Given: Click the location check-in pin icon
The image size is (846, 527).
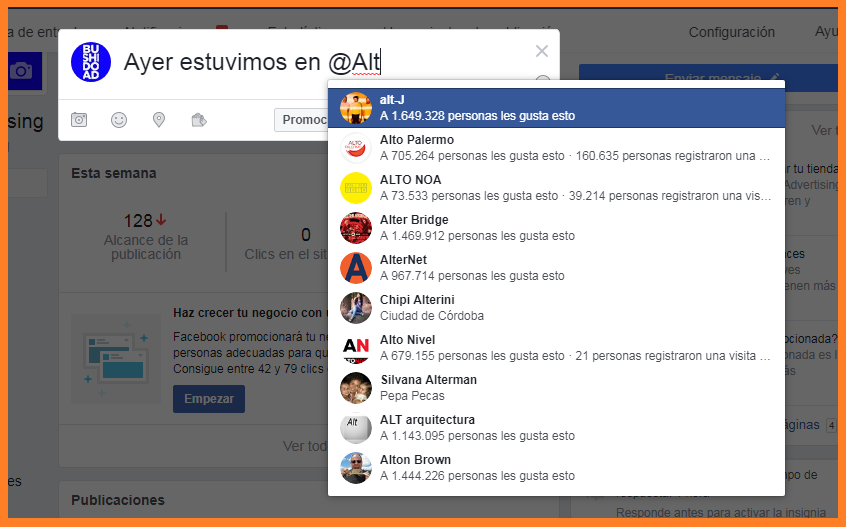Looking at the screenshot, I should pos(159,119).
